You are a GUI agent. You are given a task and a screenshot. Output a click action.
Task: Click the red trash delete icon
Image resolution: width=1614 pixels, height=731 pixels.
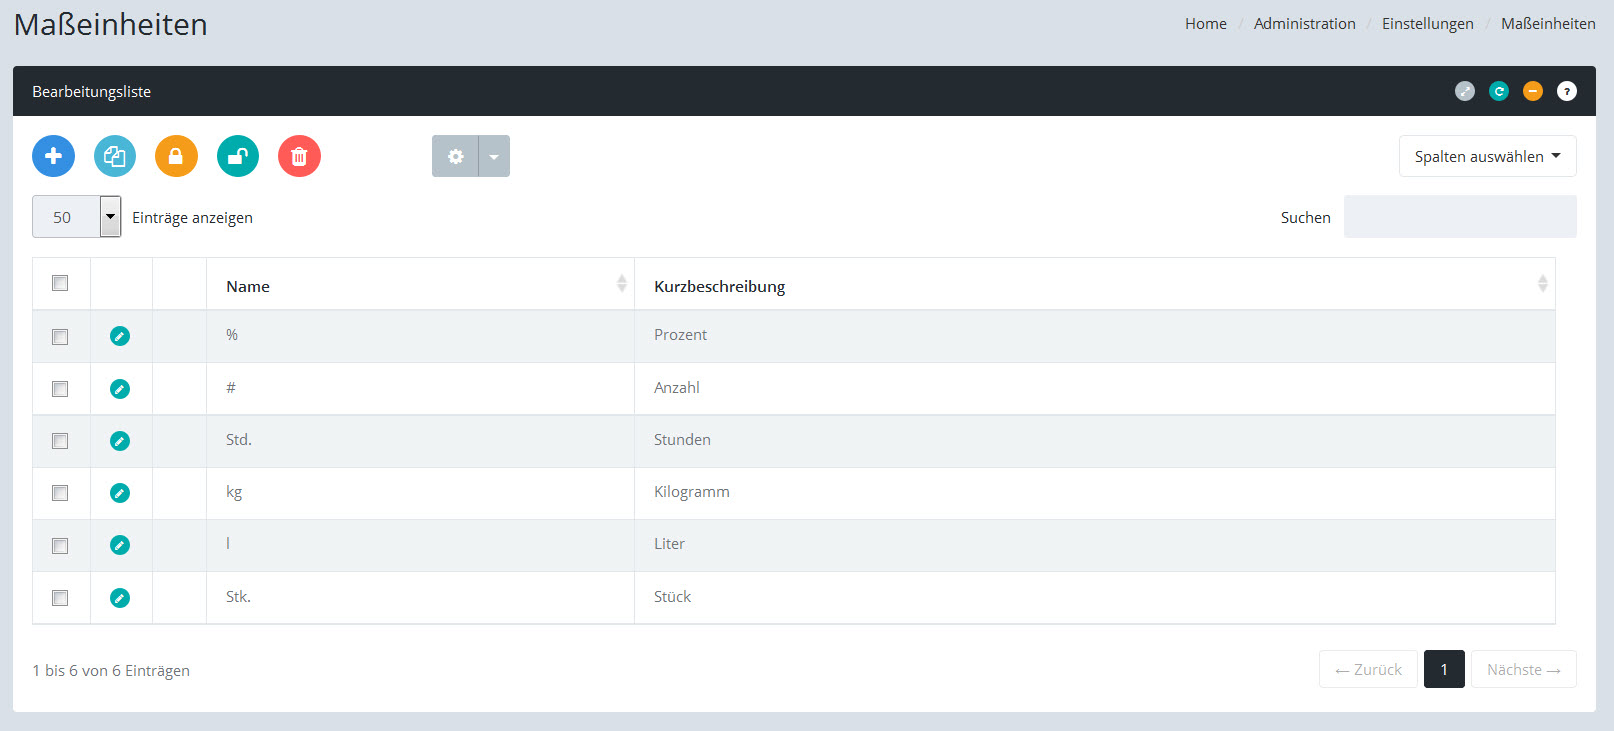coord(299,156)
